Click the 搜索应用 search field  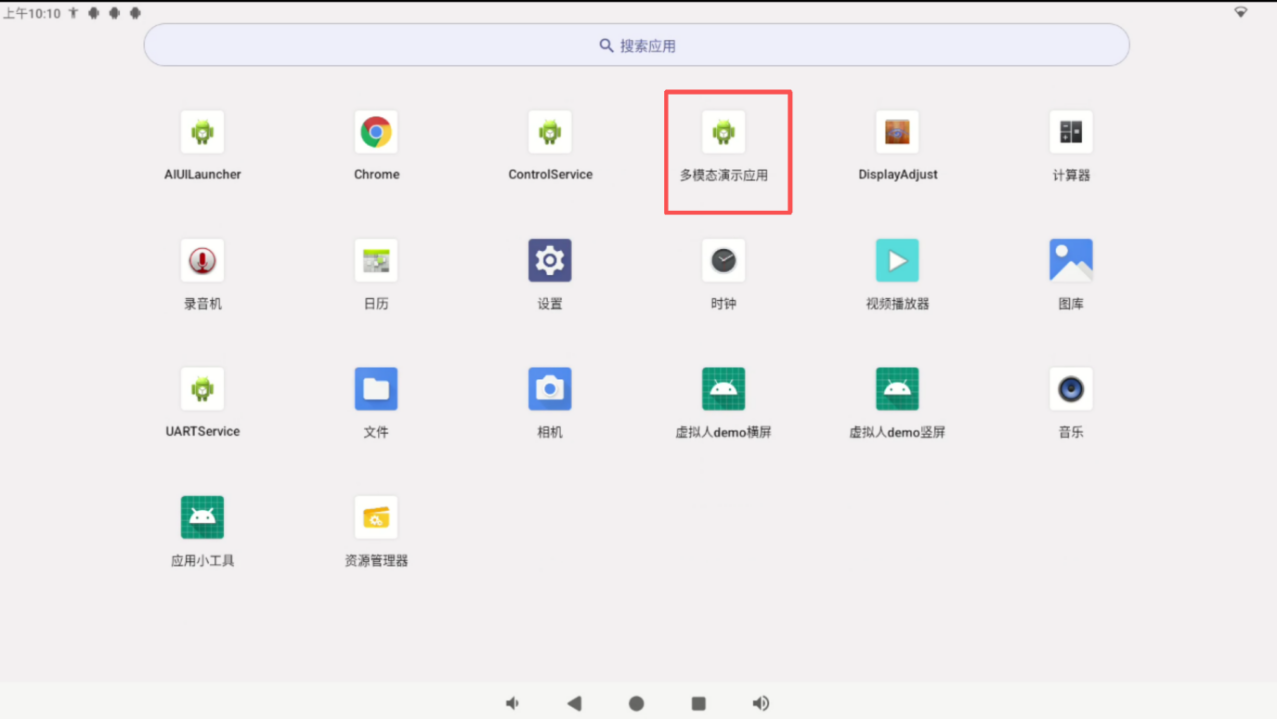[x=637, y=46]
